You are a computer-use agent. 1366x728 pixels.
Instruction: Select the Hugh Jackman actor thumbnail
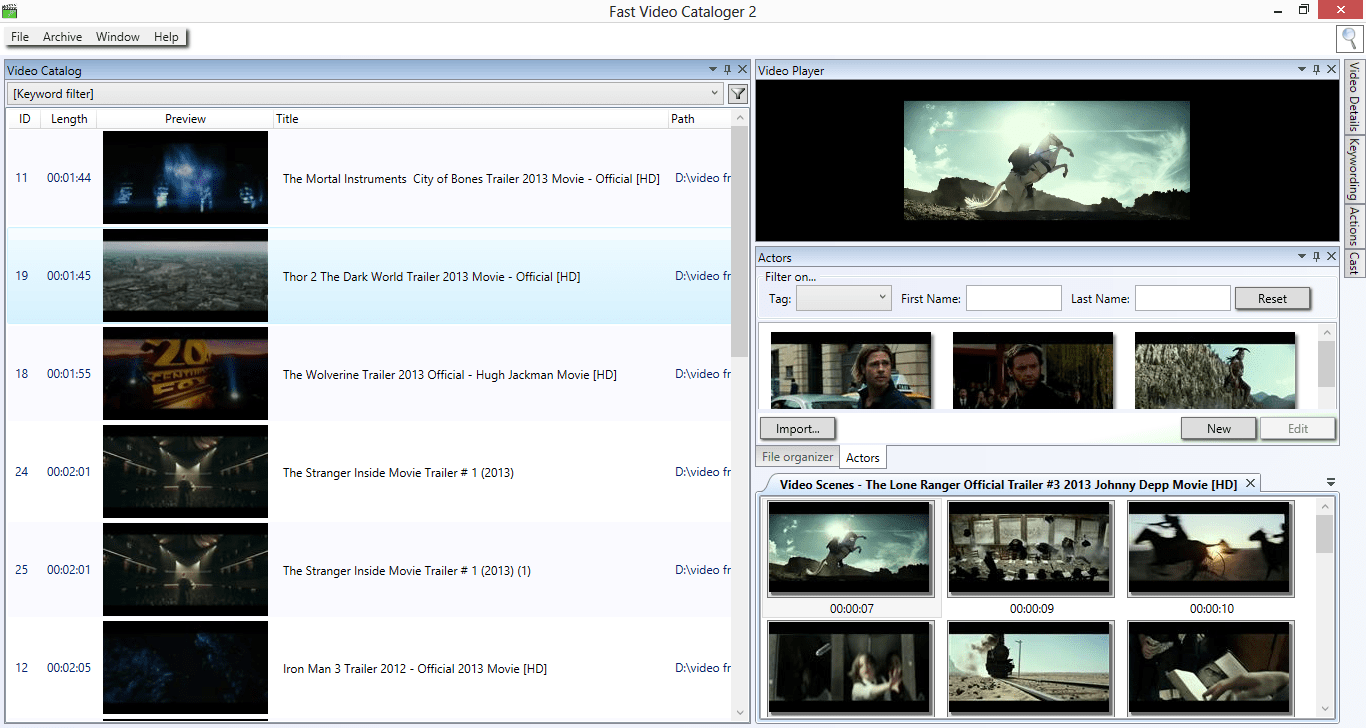pyautogui.click(x=1033, y=370)
